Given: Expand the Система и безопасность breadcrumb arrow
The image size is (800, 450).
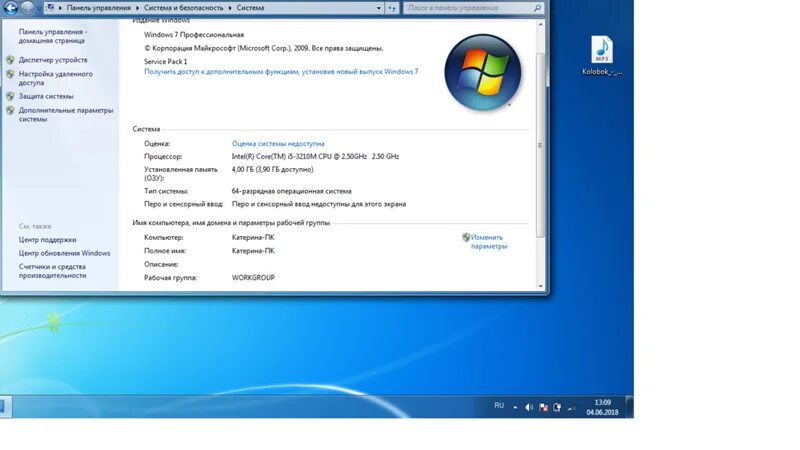Looking at the screenshot, I should point(230,8).
